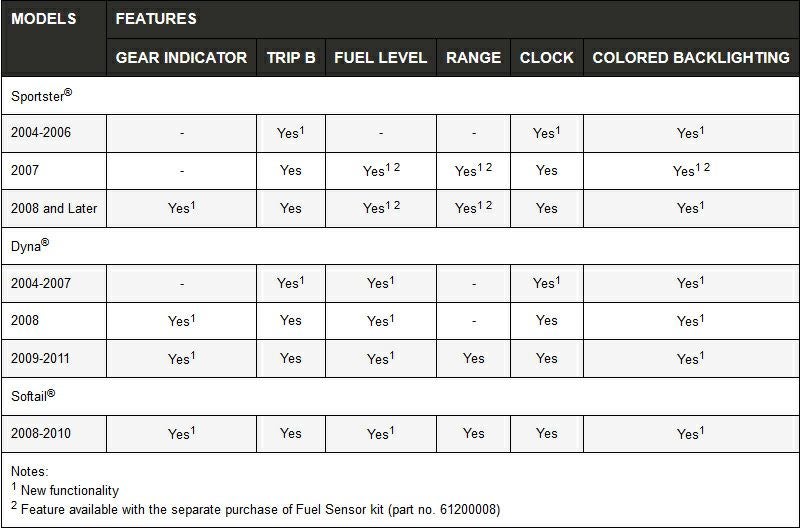Select the Dyna section row label
The image size is (800, 529).
31,246
